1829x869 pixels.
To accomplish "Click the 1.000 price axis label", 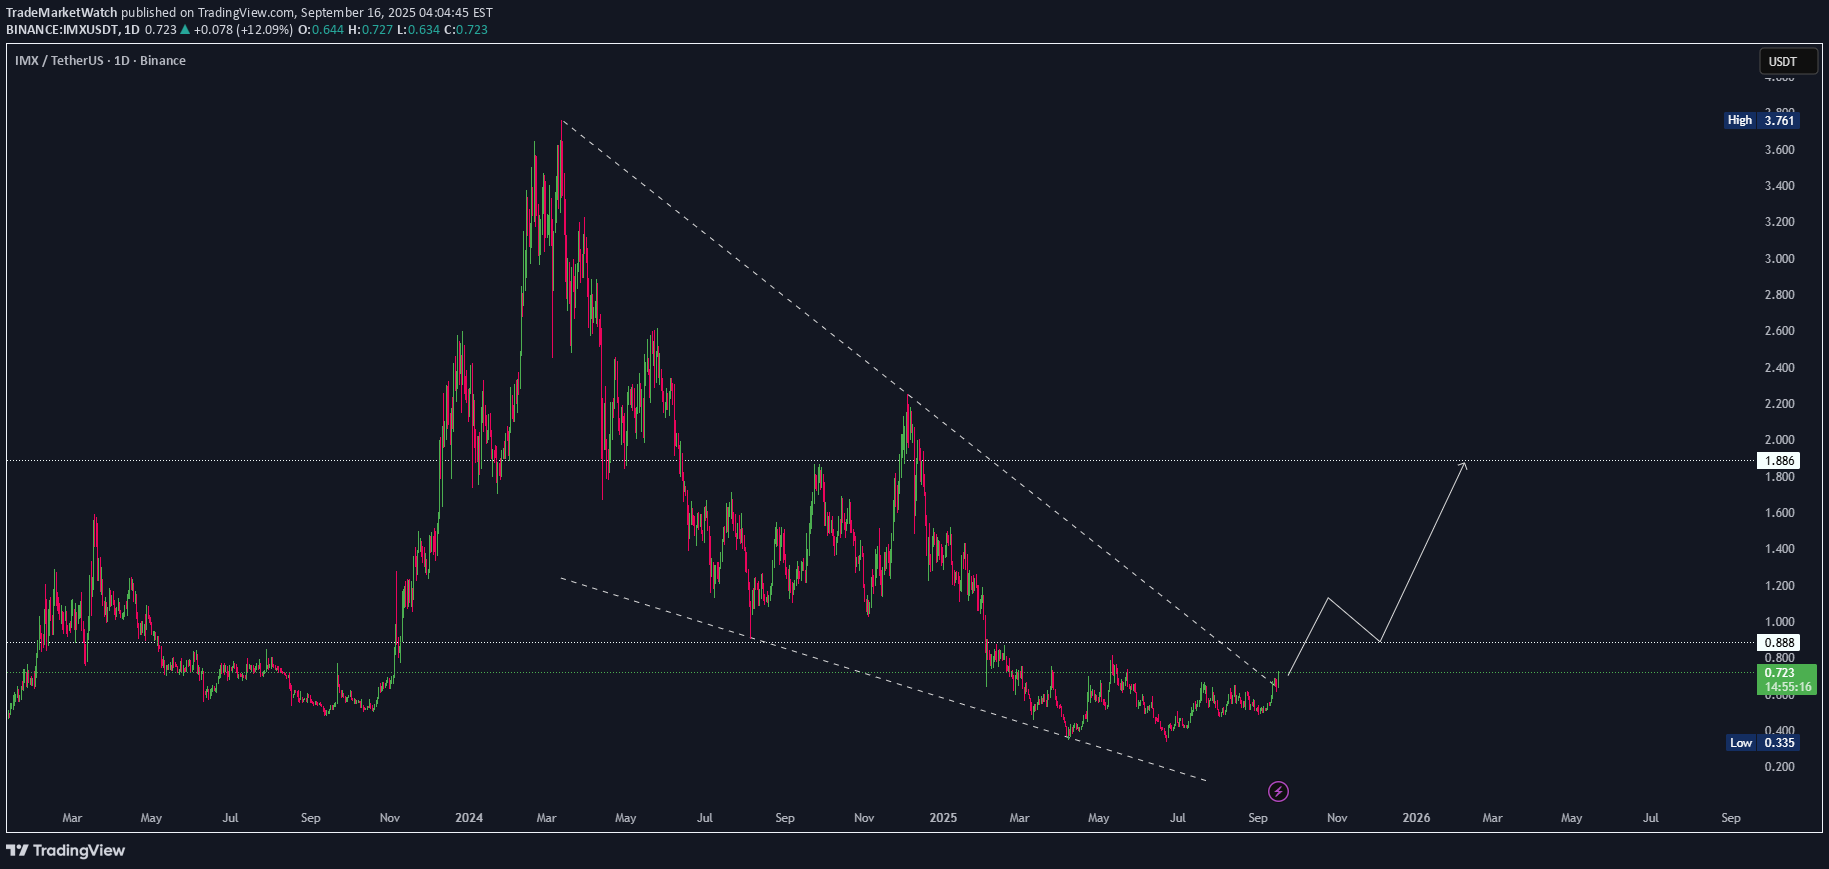I will (x=1779, y=622).
